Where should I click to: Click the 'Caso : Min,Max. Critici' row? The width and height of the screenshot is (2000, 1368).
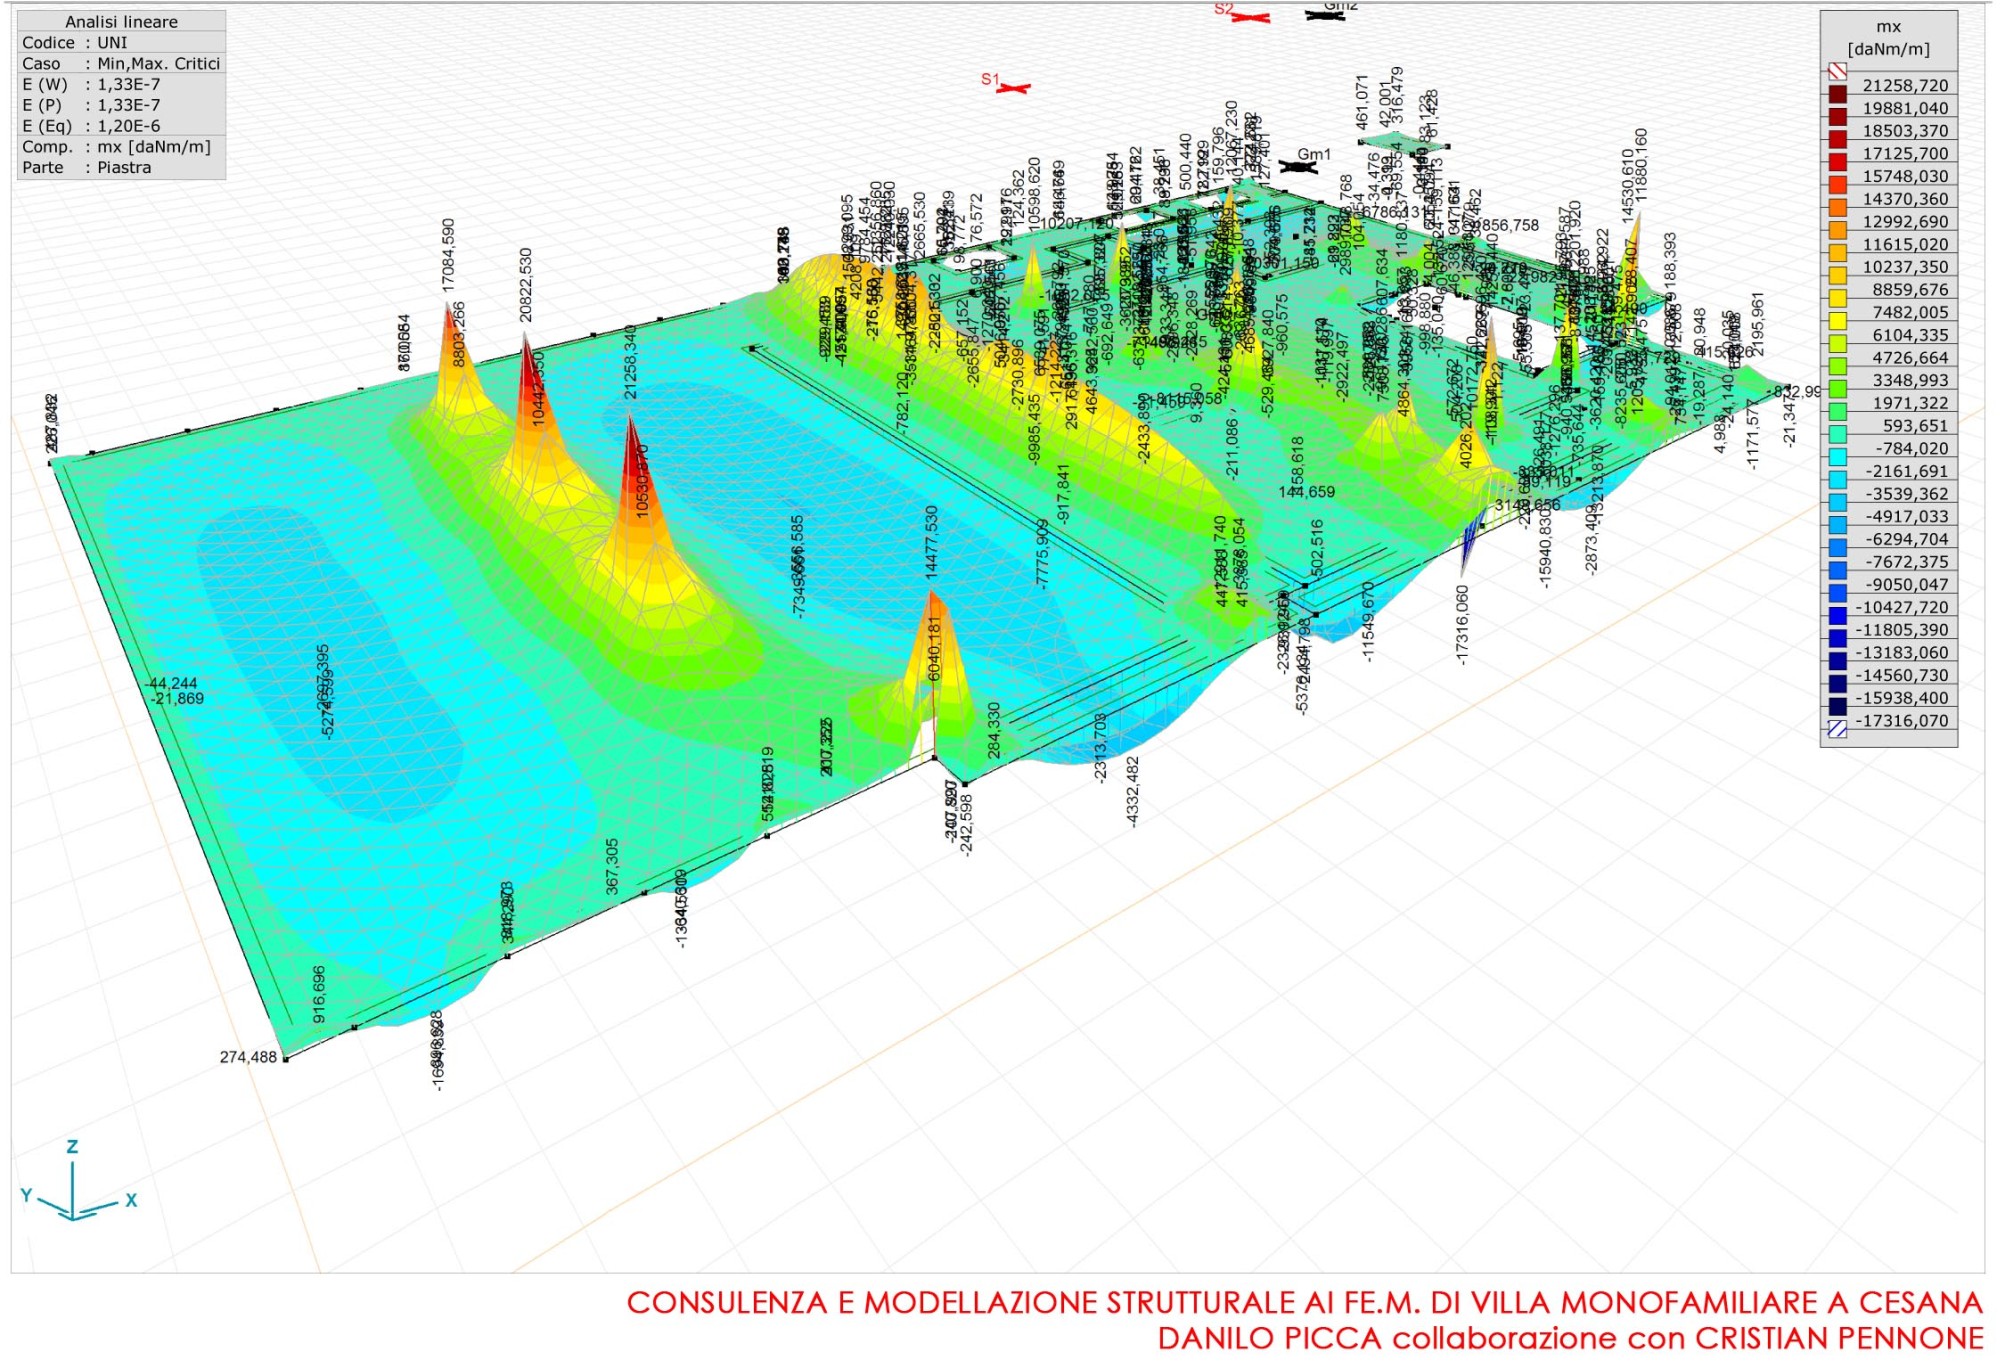[122, 63]
